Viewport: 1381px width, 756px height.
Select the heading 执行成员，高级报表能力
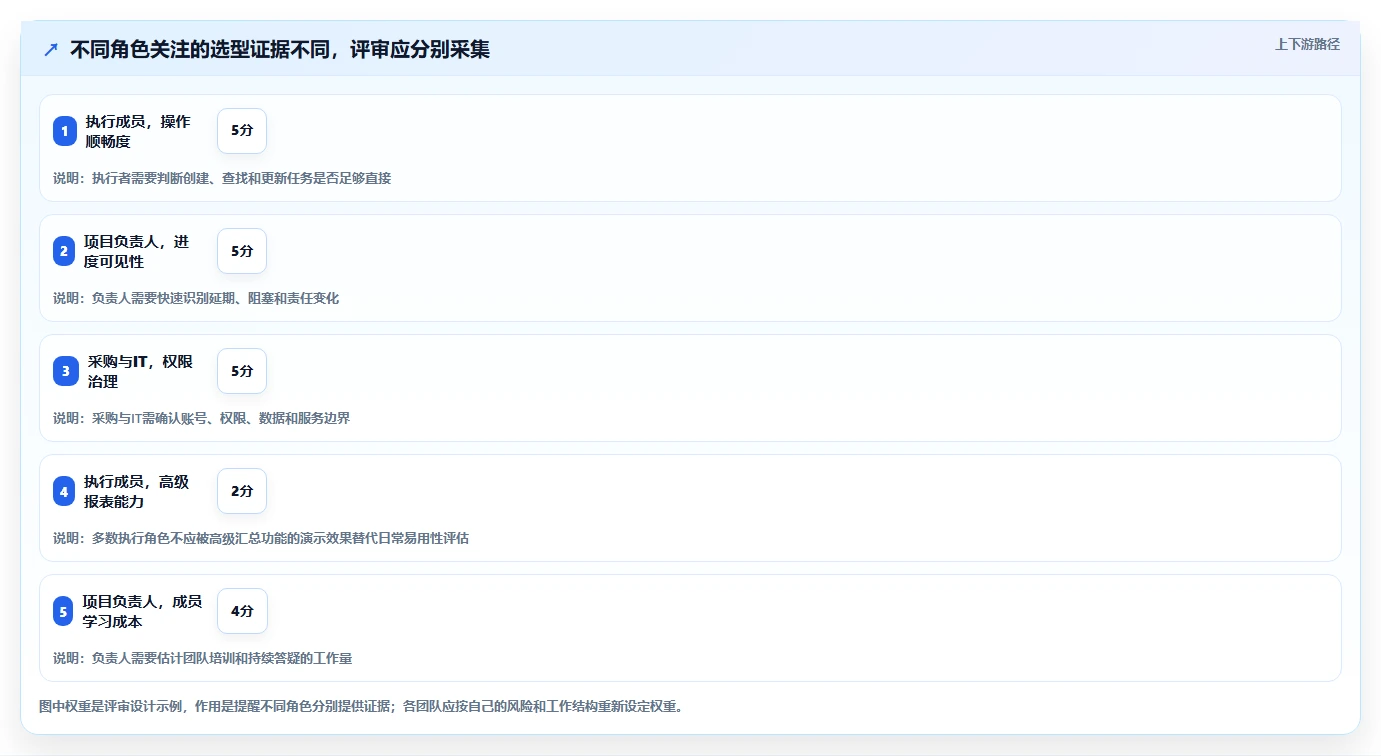click(136, 491)
